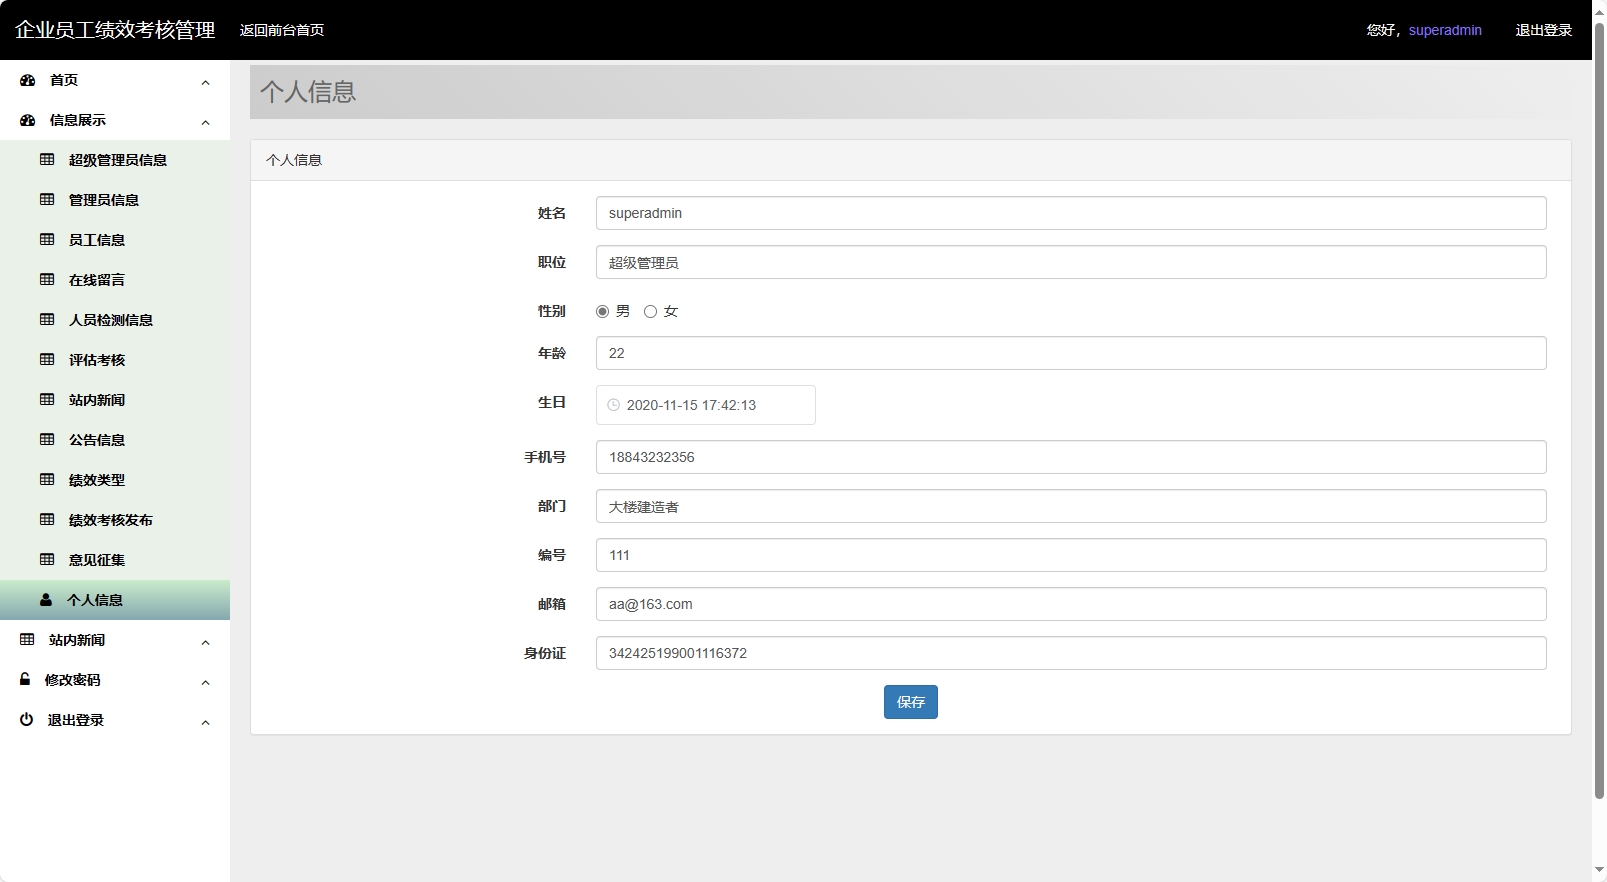Click superadmin username link in header
1607x882 pixels.
pos(1445,30)
